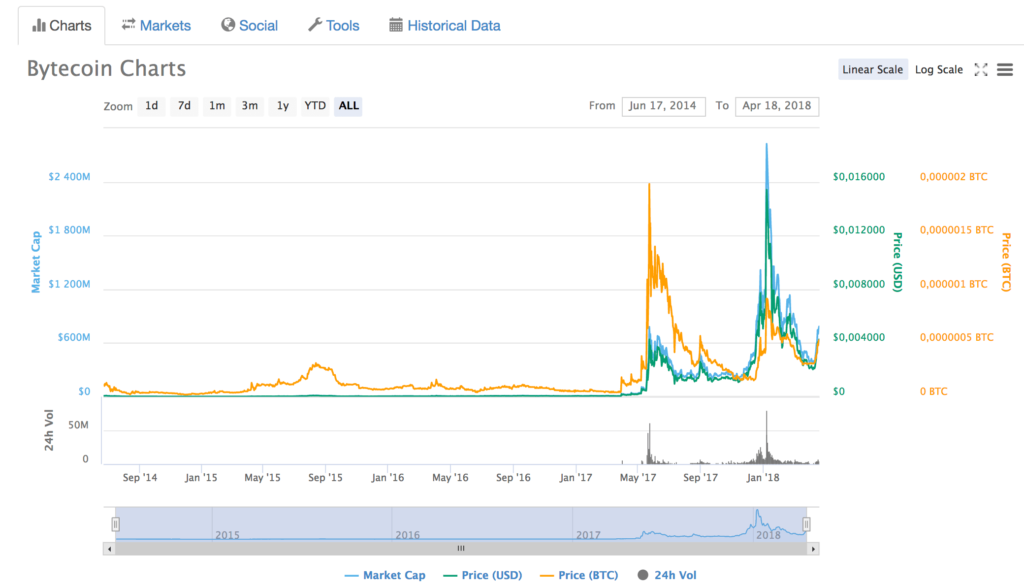1024x586 pixels.
Task: Click the bar chart icon on Charts tab
Action: click(39, 25)
